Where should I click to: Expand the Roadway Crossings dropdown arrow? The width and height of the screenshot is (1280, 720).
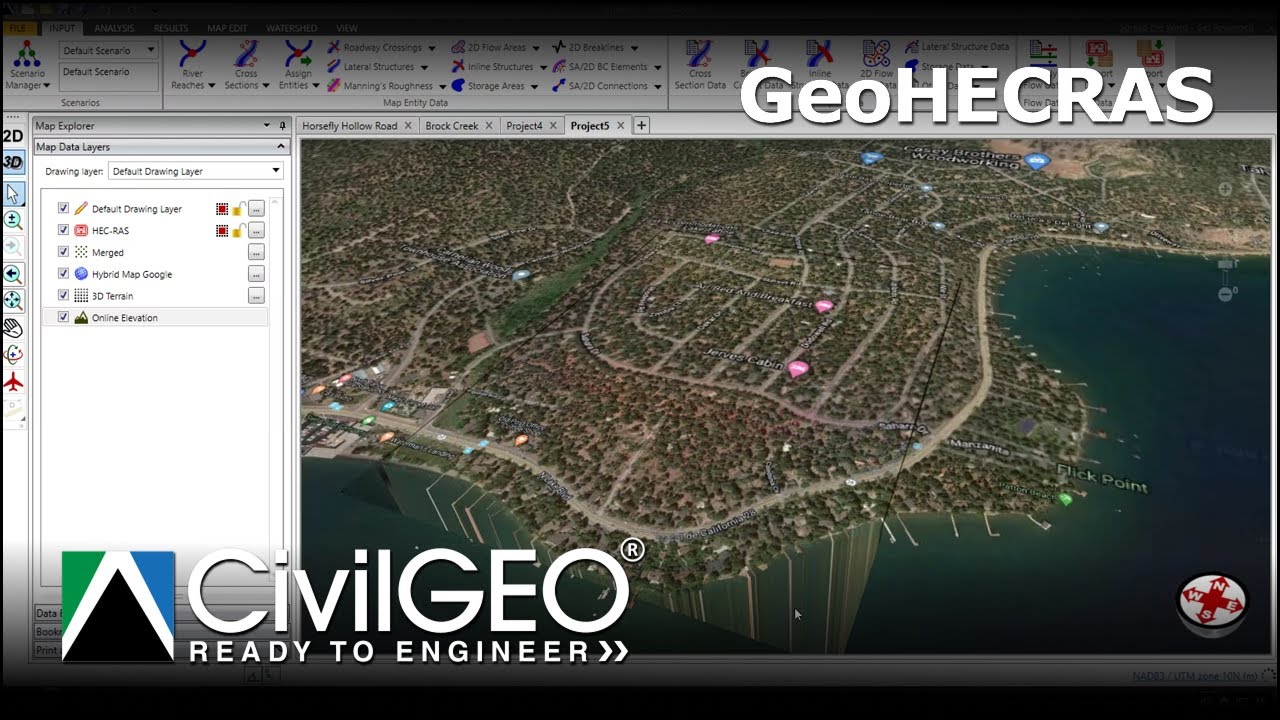(431, 48)
